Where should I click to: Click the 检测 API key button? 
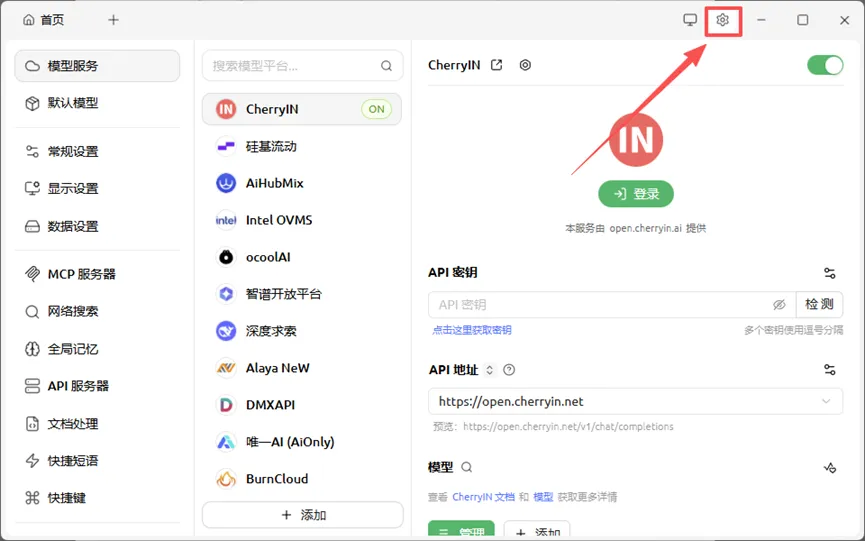pyautogui.click(x=819, y=304)
